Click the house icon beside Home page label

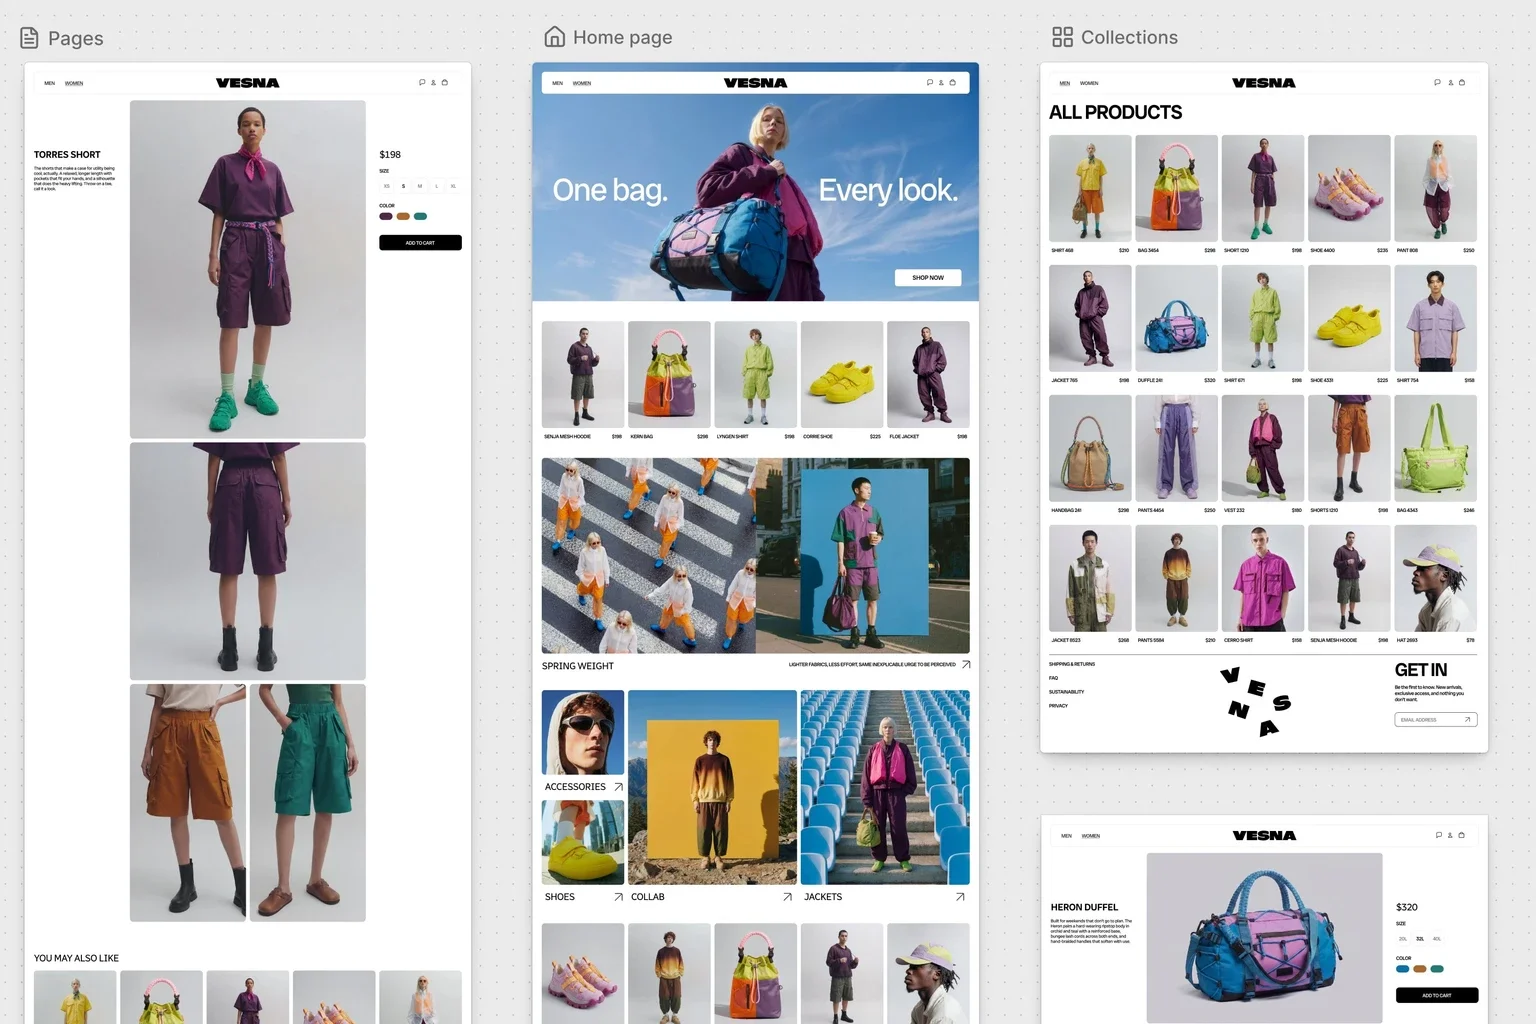[x=555, y=37]
